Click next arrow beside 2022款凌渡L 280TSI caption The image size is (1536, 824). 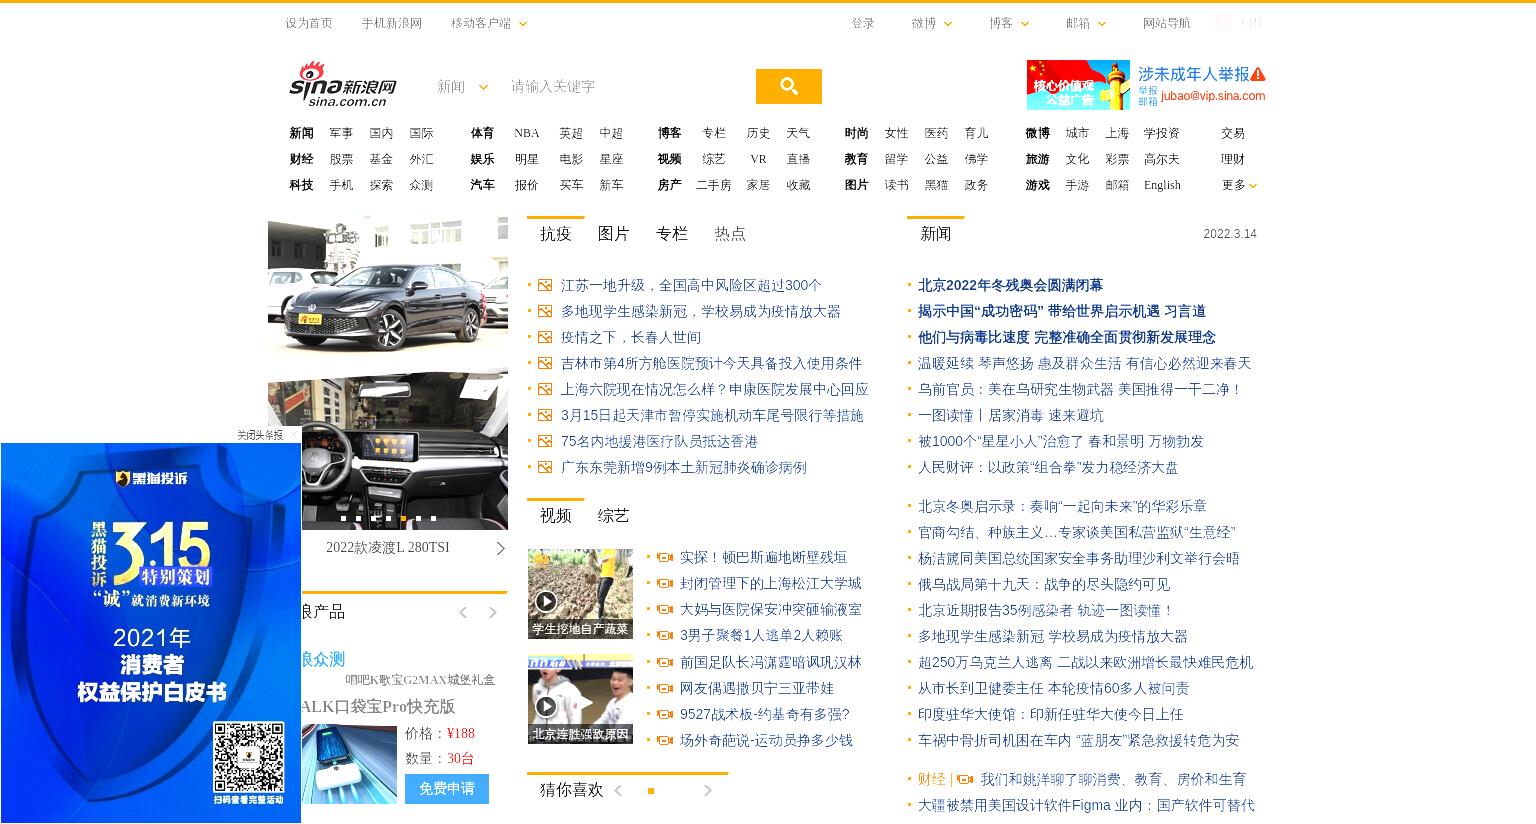[x=500, y=548]
